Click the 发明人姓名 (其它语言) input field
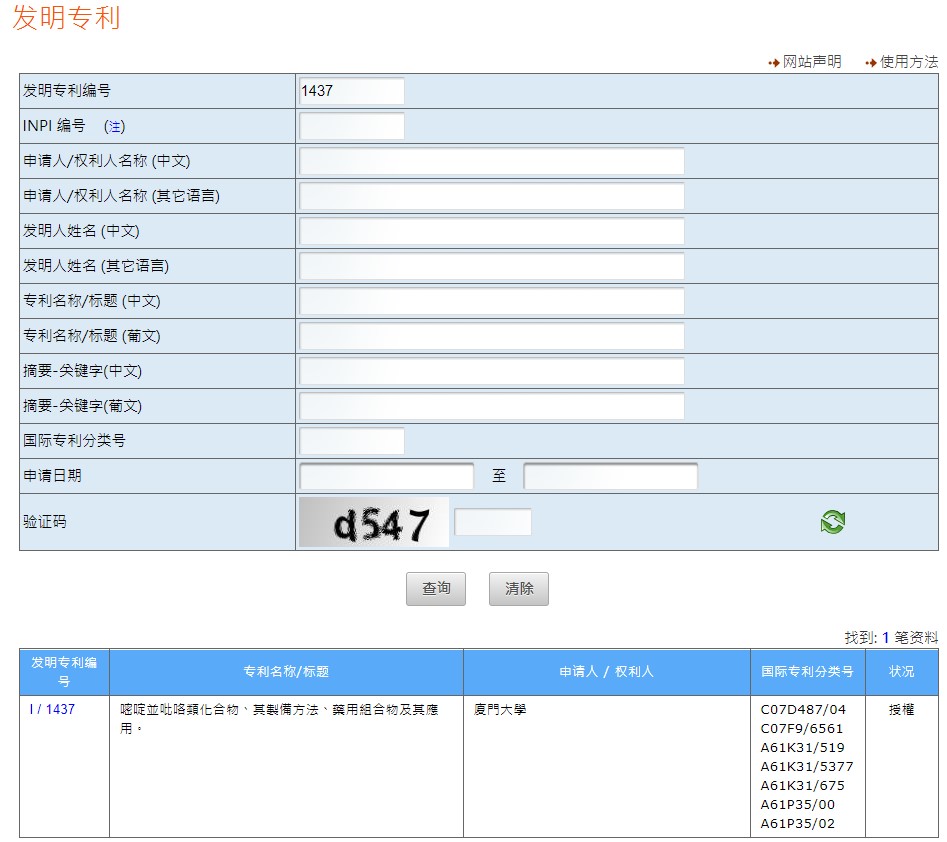Viewport: 947px width, 842px height. (x=492, y=266)
